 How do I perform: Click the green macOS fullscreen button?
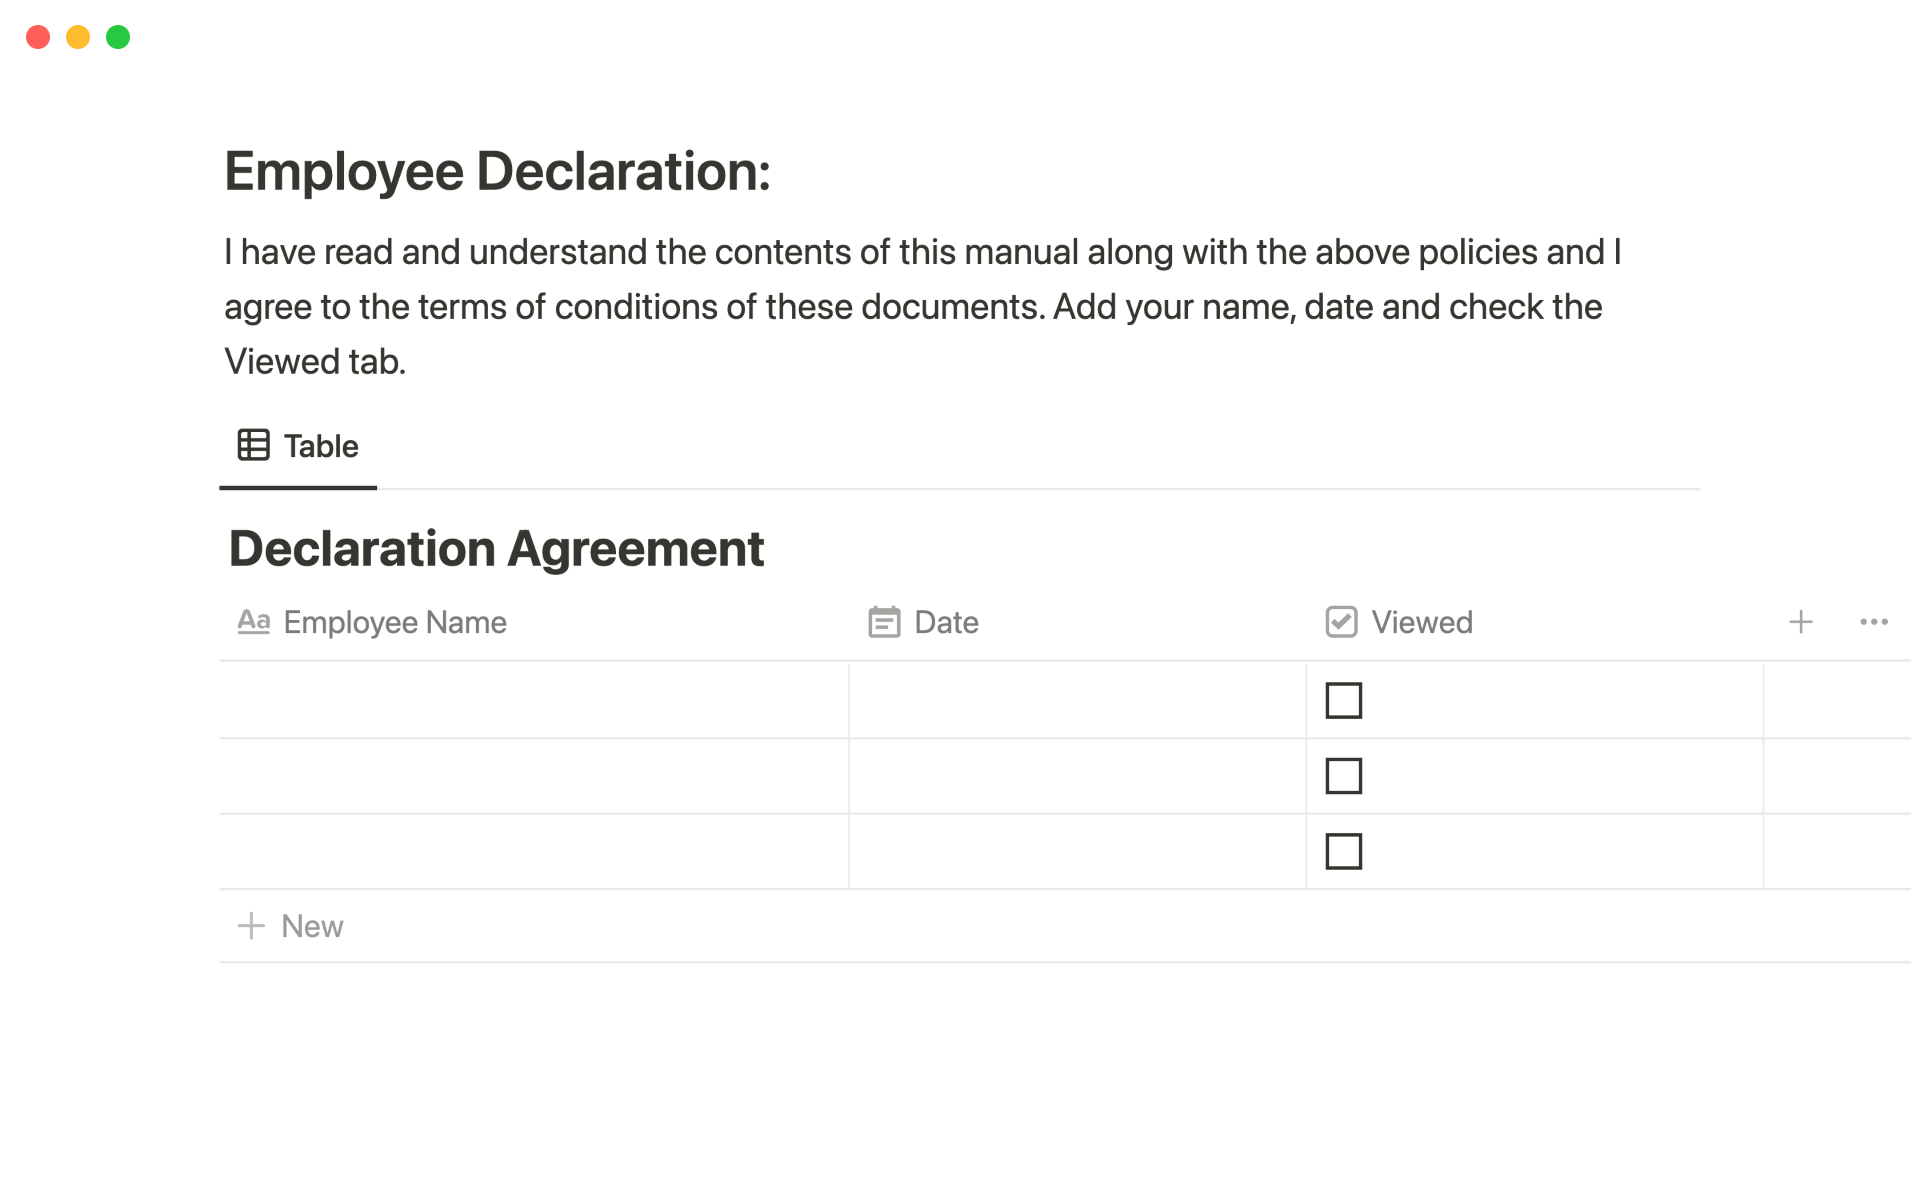pyautogui.click(x=118, y=37)
